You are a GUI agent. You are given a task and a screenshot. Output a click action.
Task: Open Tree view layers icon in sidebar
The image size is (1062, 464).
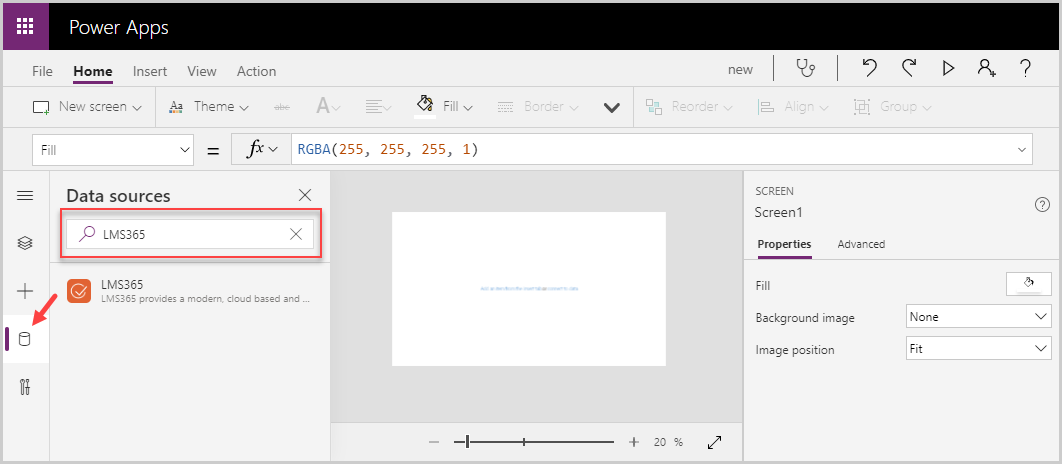click(25, 243)
